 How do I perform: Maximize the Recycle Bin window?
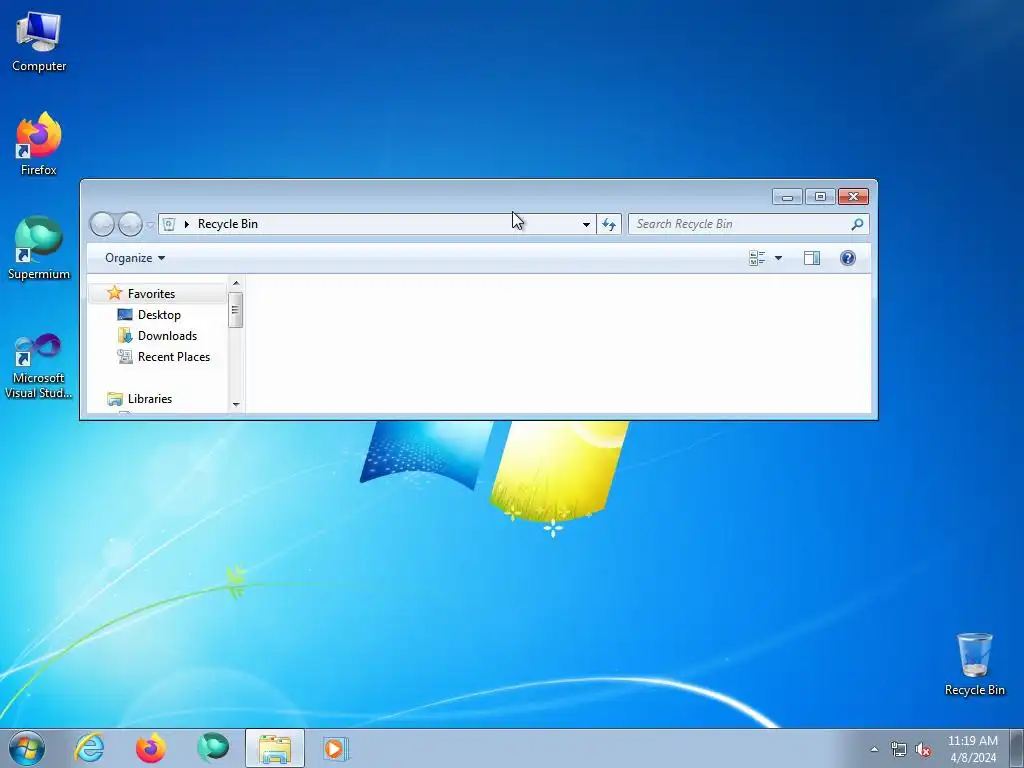coord(820,197)
